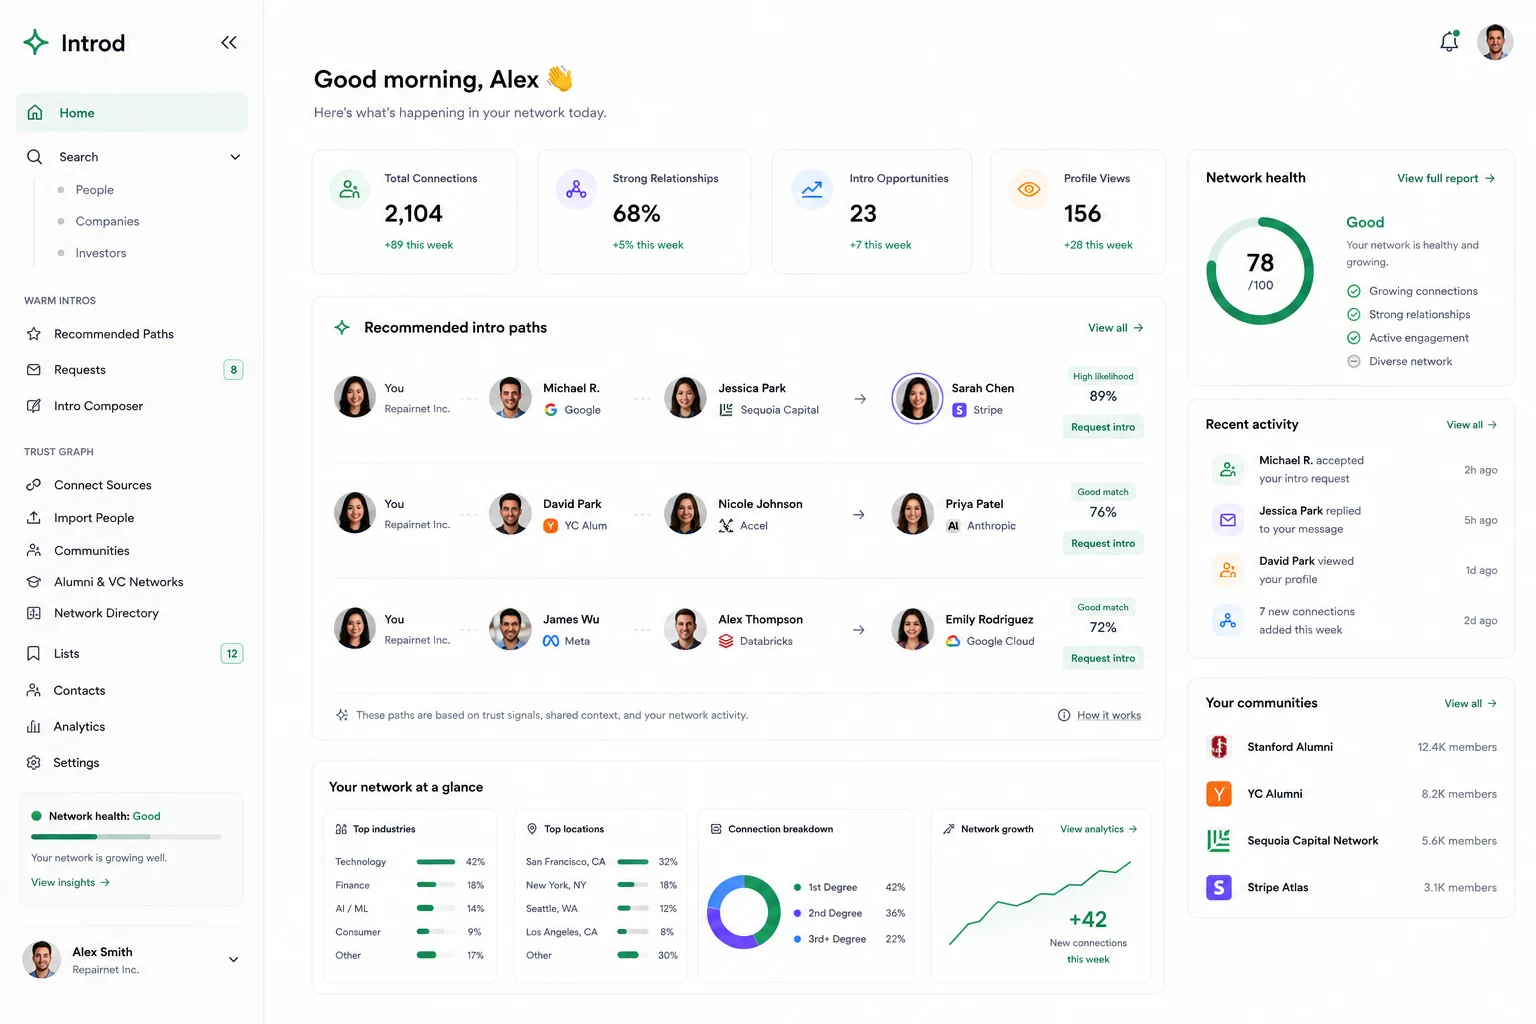Open Investors under Search
1536x1024 pixels.
(101, 253)
